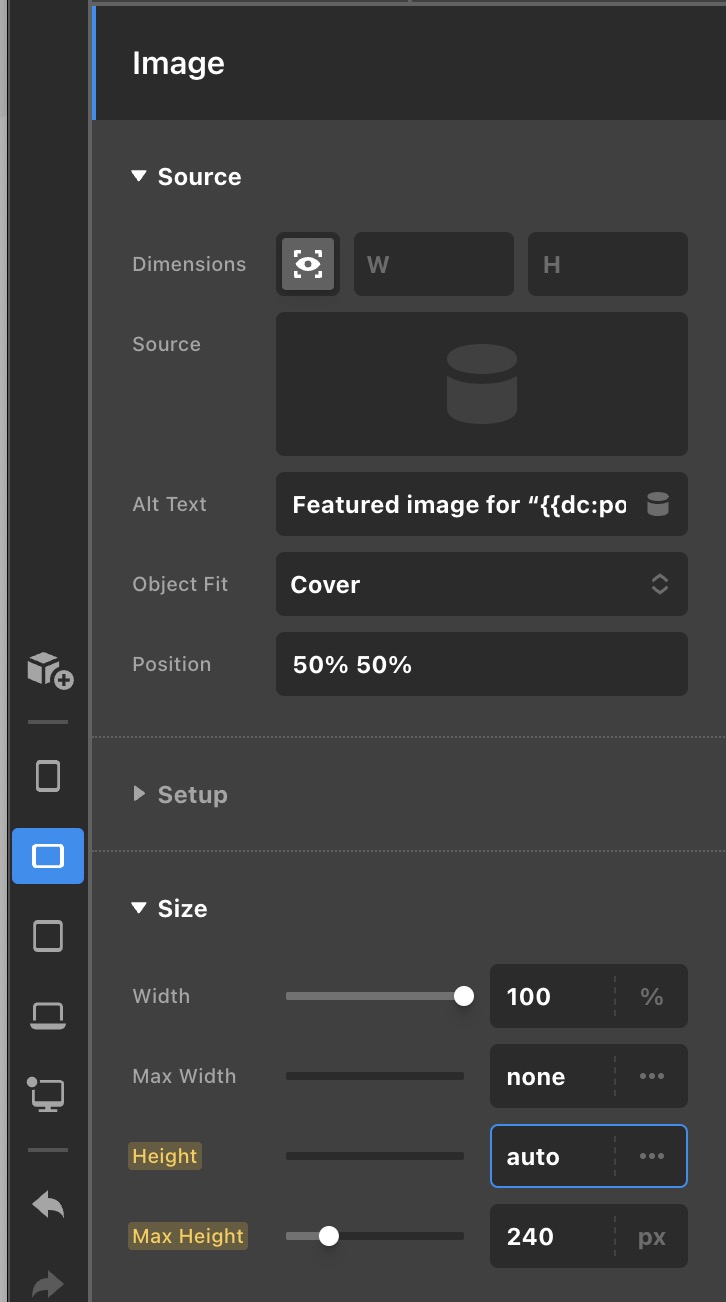Screen dimensions: 726x1302
Task: Click dynamic data icon in Alt Text field
Action: (x=658, y=504)
